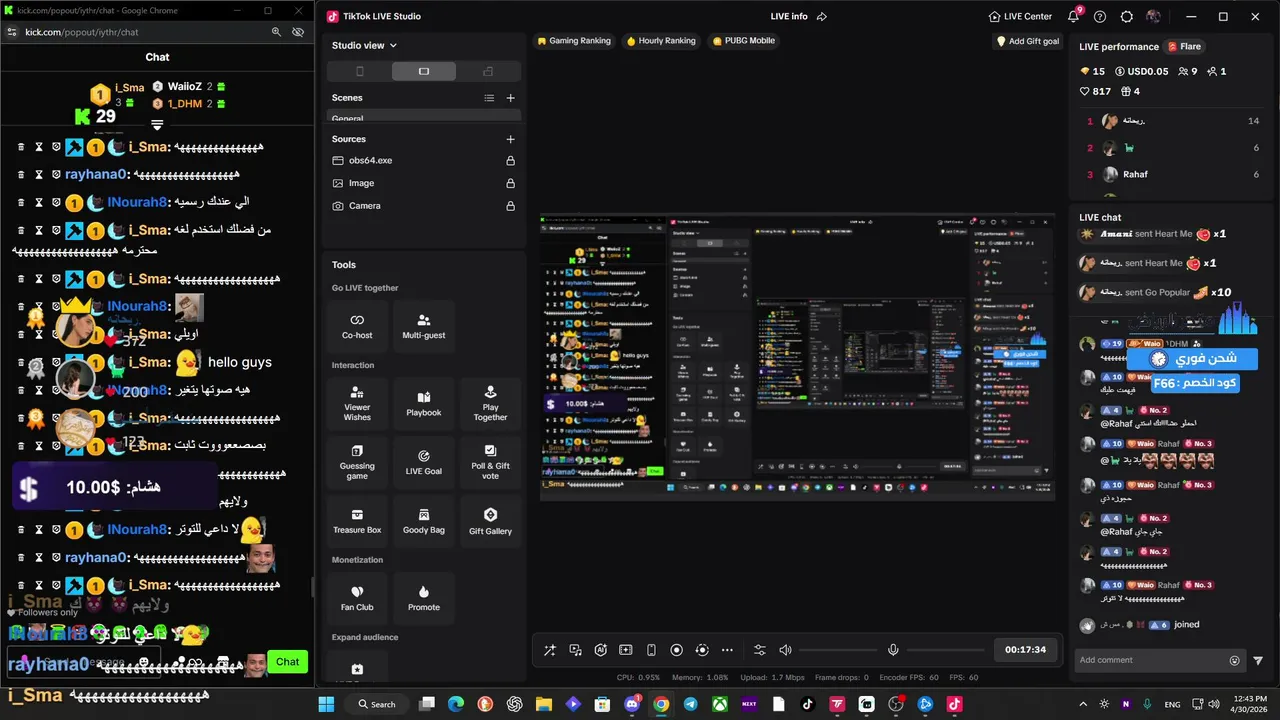Screen dimensions: 1280x720
Task: Open LIVE Center
Action: click(1020, 16)
